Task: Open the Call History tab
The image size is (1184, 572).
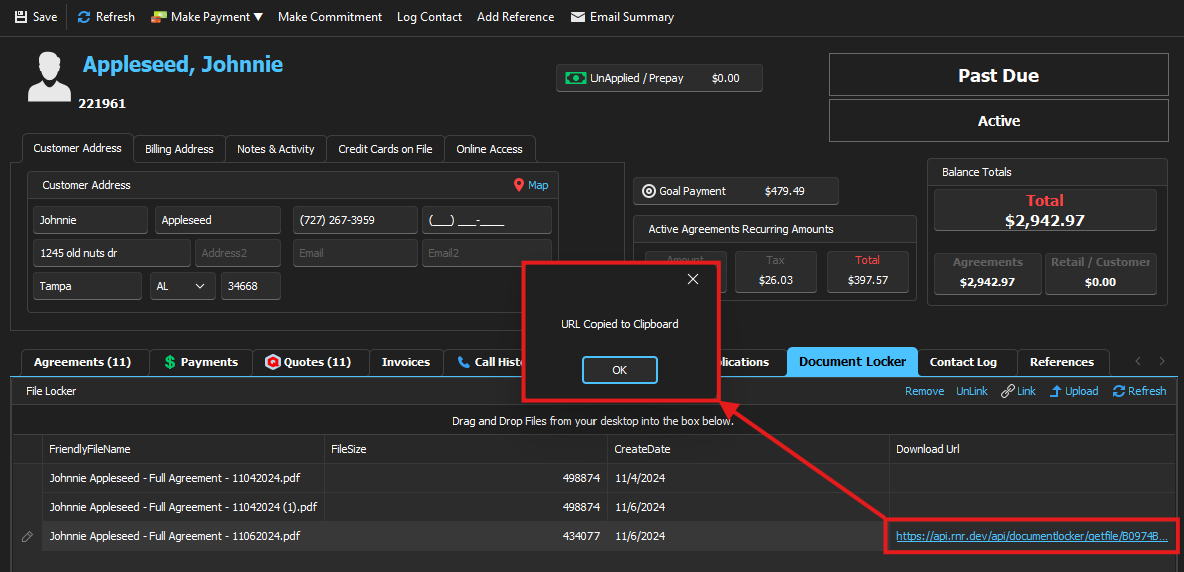Action: pos(484,362)
